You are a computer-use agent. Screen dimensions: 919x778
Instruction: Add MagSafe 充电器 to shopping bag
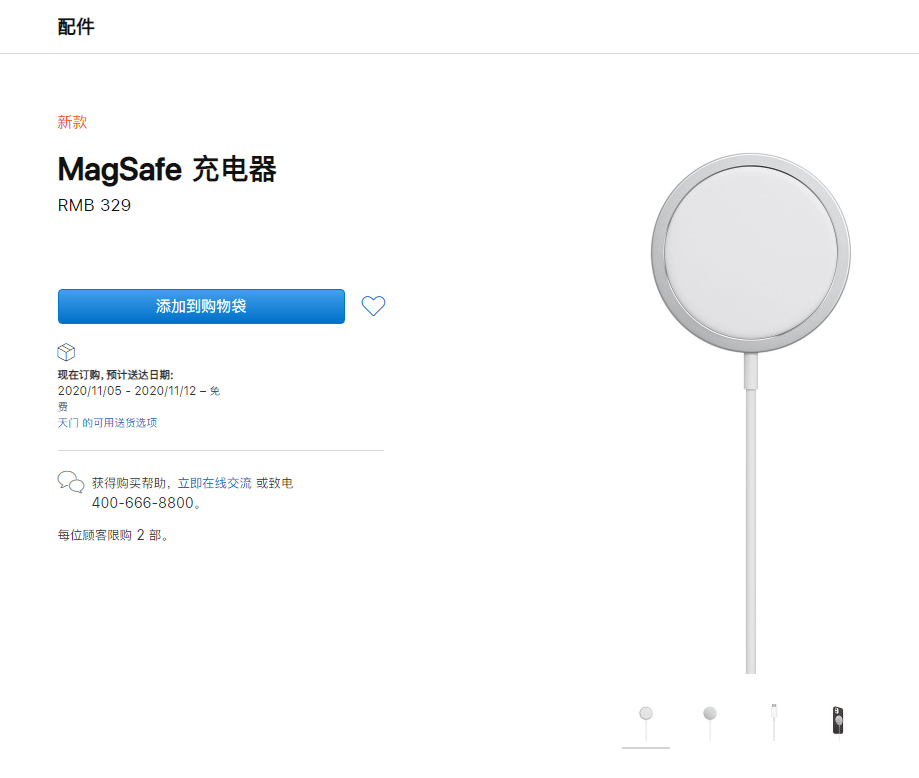tap(200, 306)
